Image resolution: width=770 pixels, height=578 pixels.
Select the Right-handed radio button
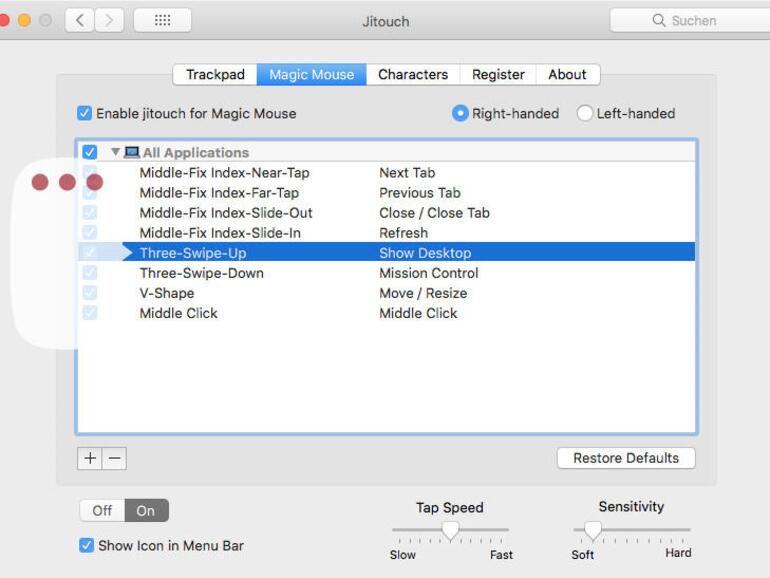(460, 113)
